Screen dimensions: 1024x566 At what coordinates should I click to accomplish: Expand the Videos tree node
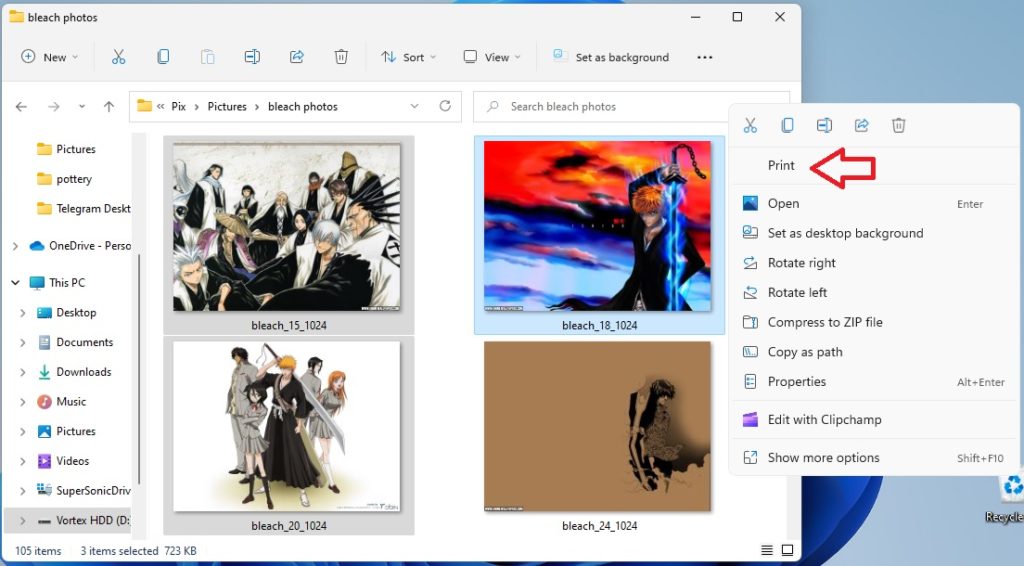click(x=23, y=461)
